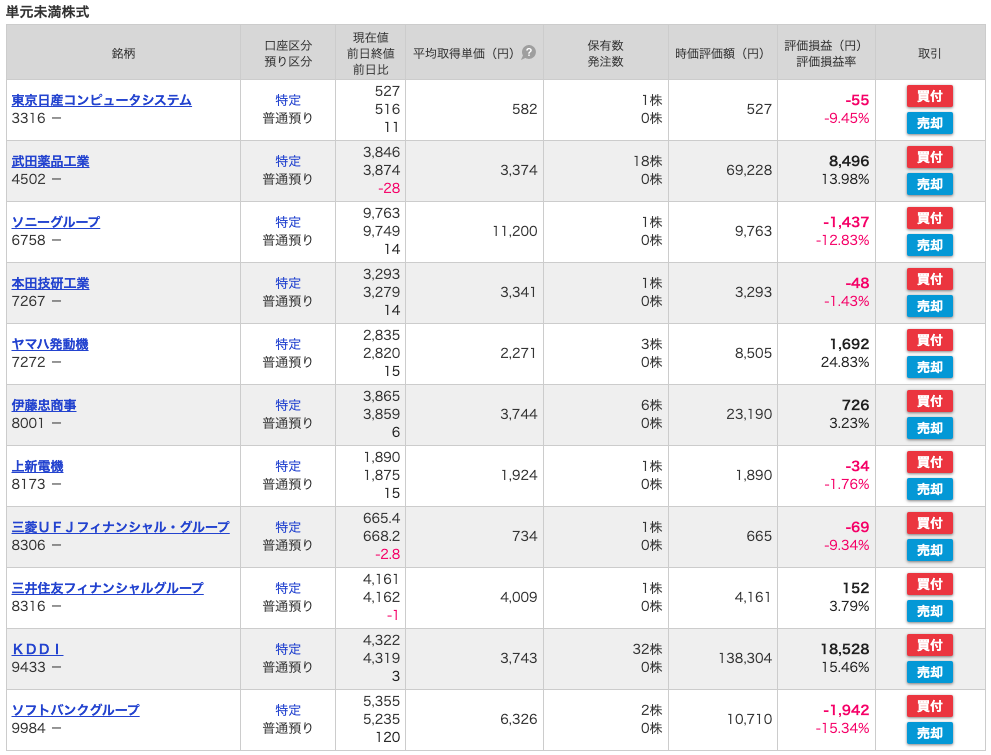Click 買付 in ソニーグループ row

pyautogui.click(x=930, y=218)
